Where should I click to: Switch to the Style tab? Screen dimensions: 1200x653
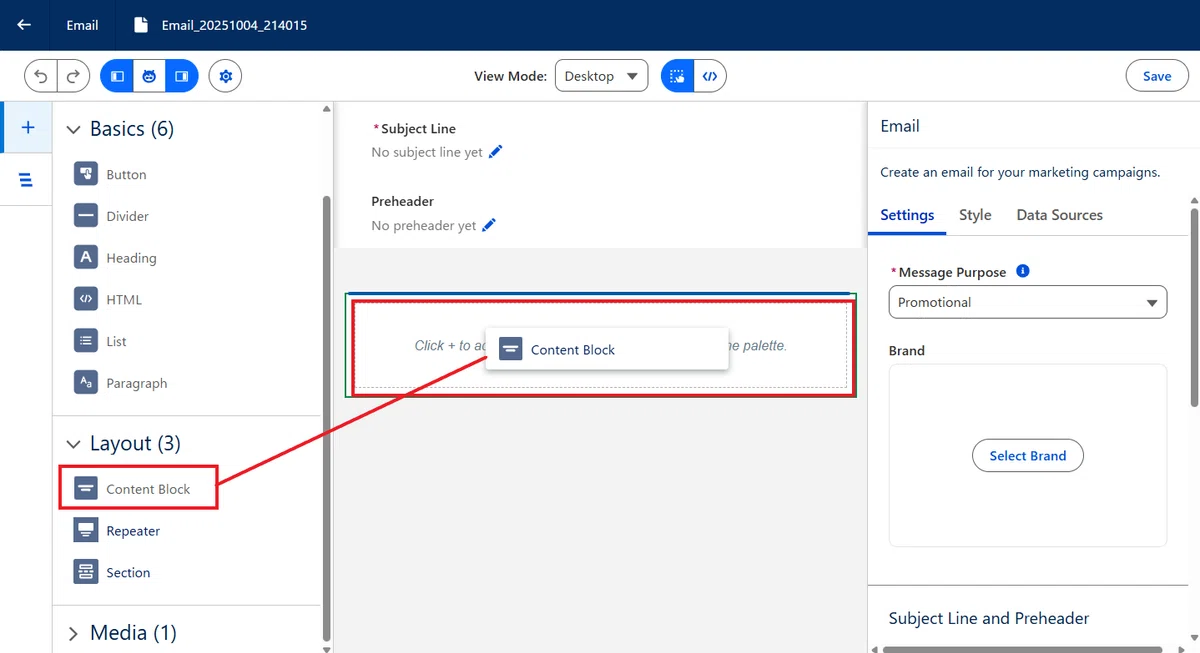(x=975, y=215)
